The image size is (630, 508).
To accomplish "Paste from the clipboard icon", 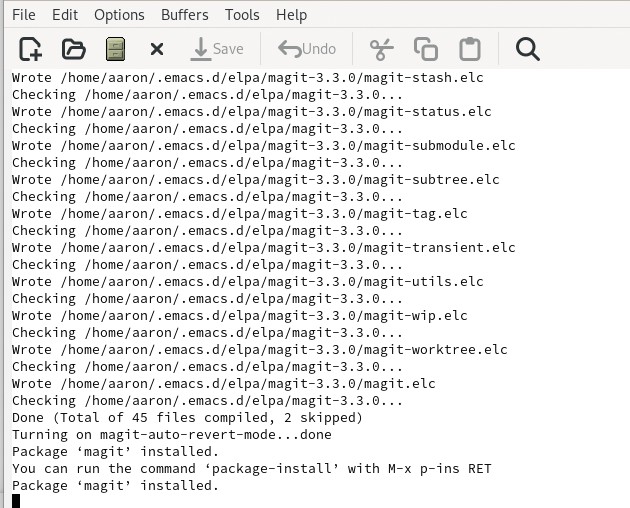I will pos(470,49).
